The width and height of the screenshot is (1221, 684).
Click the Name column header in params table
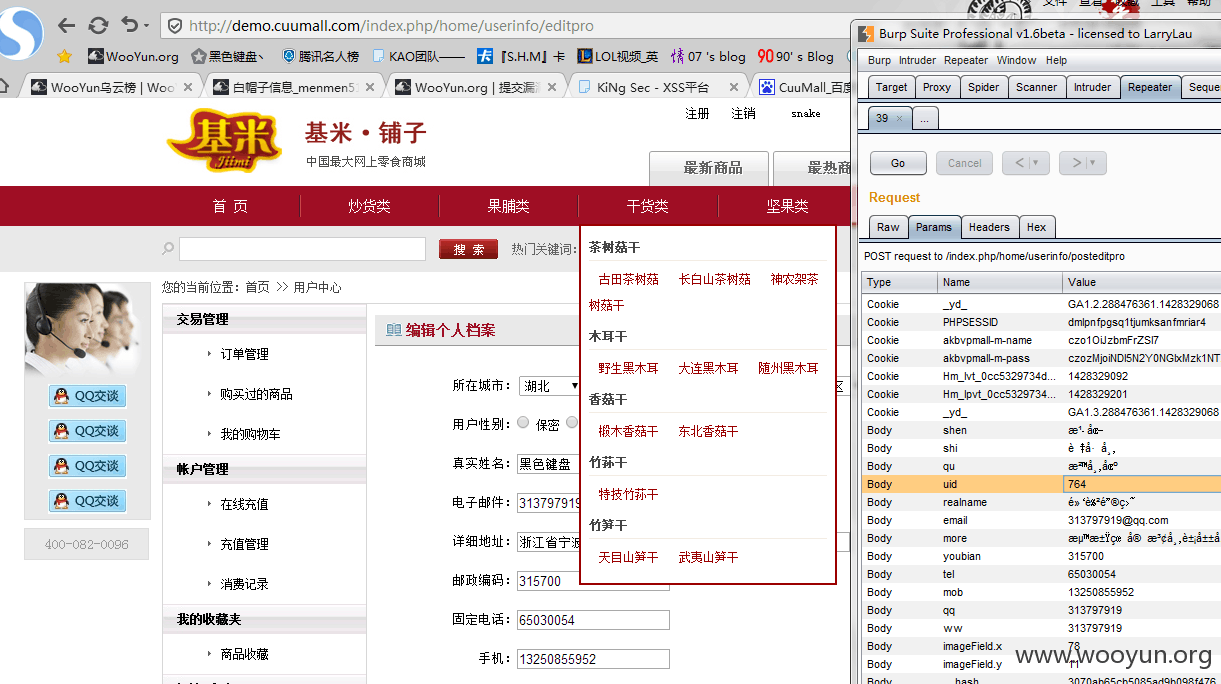pyautogui.click(x=999, y=282)
